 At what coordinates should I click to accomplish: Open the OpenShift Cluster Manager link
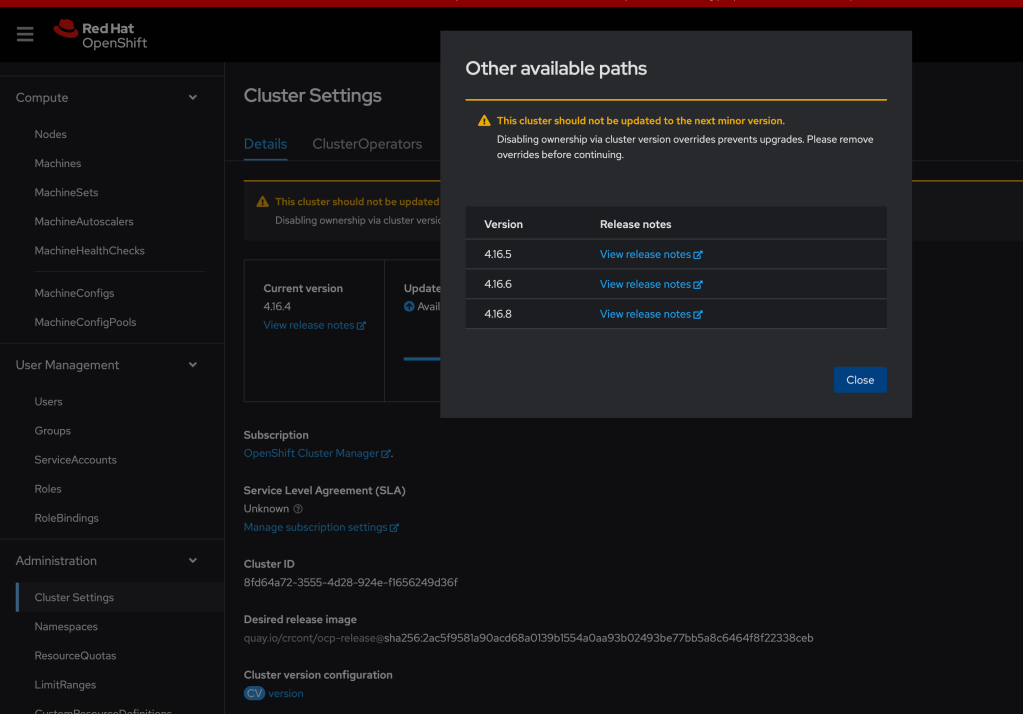tap(317, 454)
